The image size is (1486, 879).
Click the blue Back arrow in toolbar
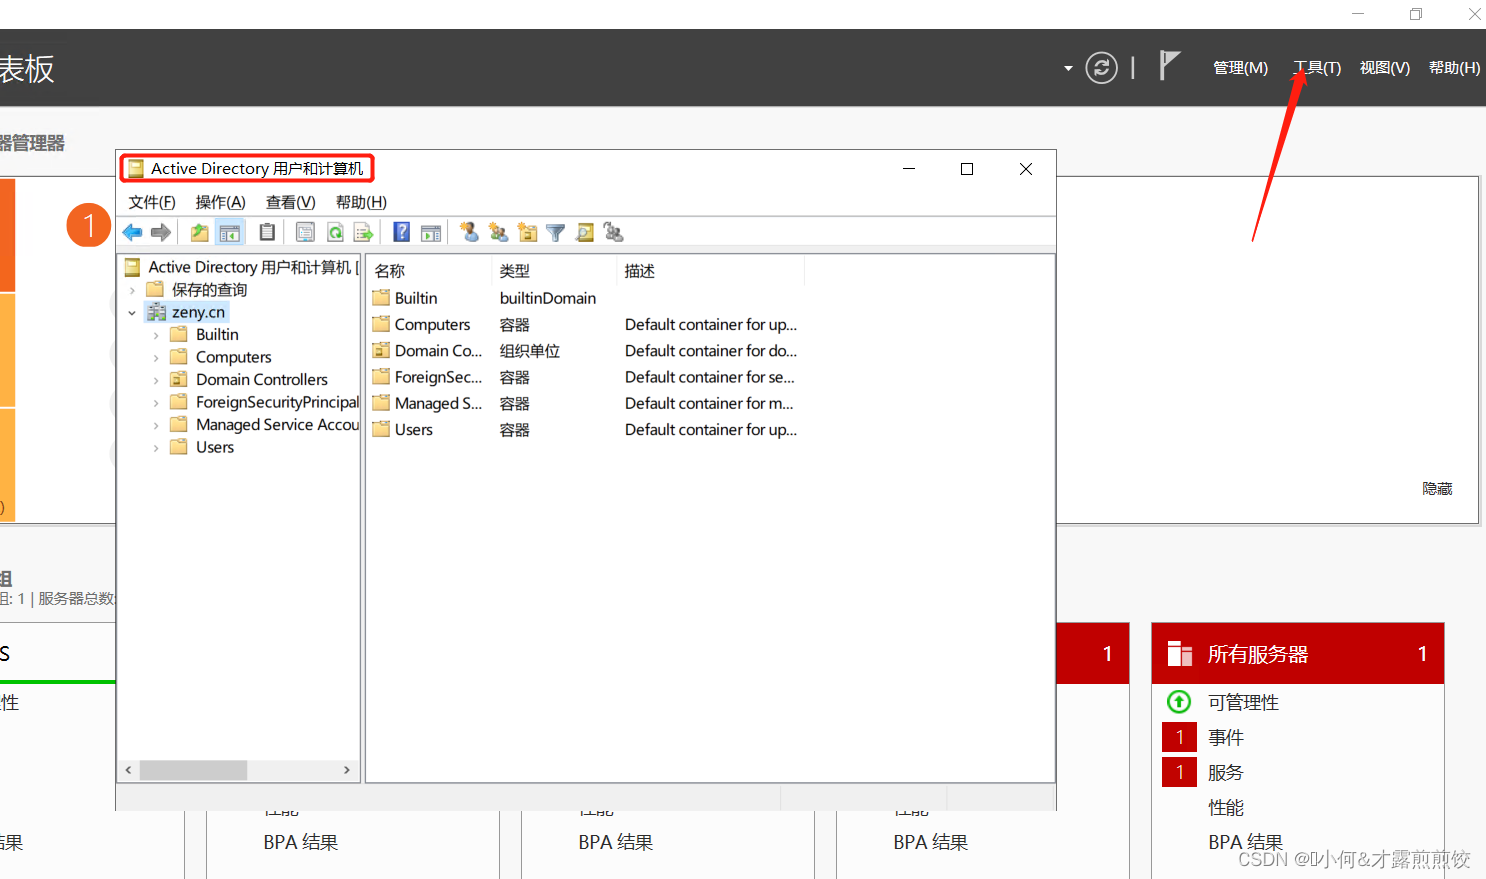coord(132,233)
